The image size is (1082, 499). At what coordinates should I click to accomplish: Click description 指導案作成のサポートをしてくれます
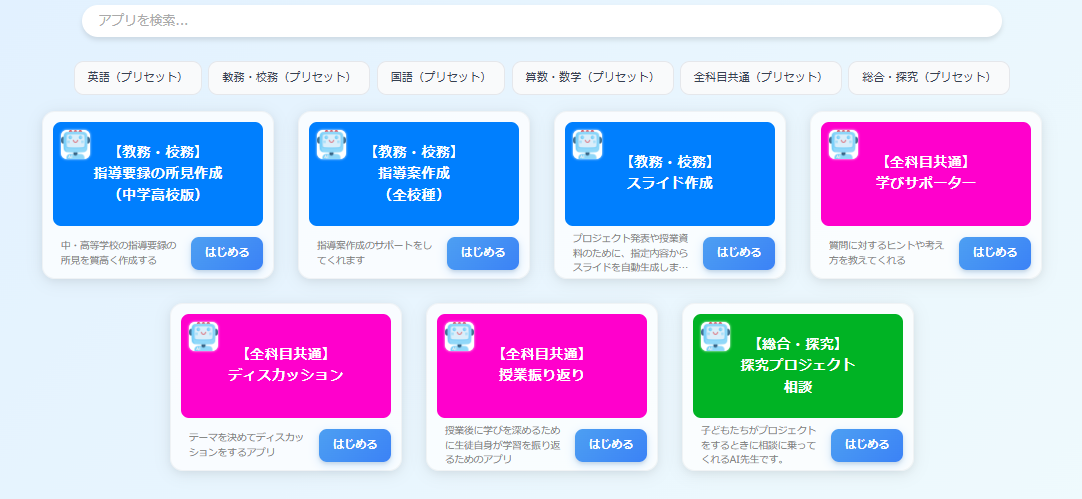375,253
